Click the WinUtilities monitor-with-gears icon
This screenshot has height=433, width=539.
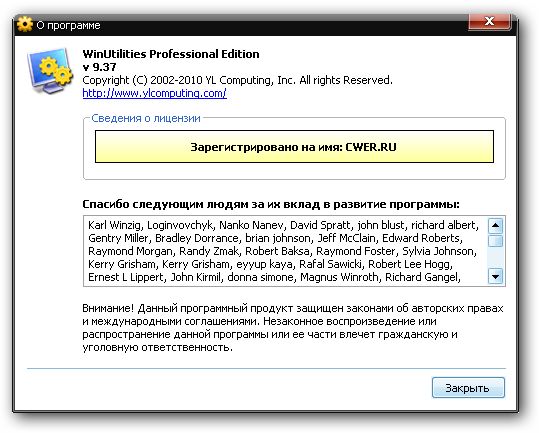click(x=50, y=71)
